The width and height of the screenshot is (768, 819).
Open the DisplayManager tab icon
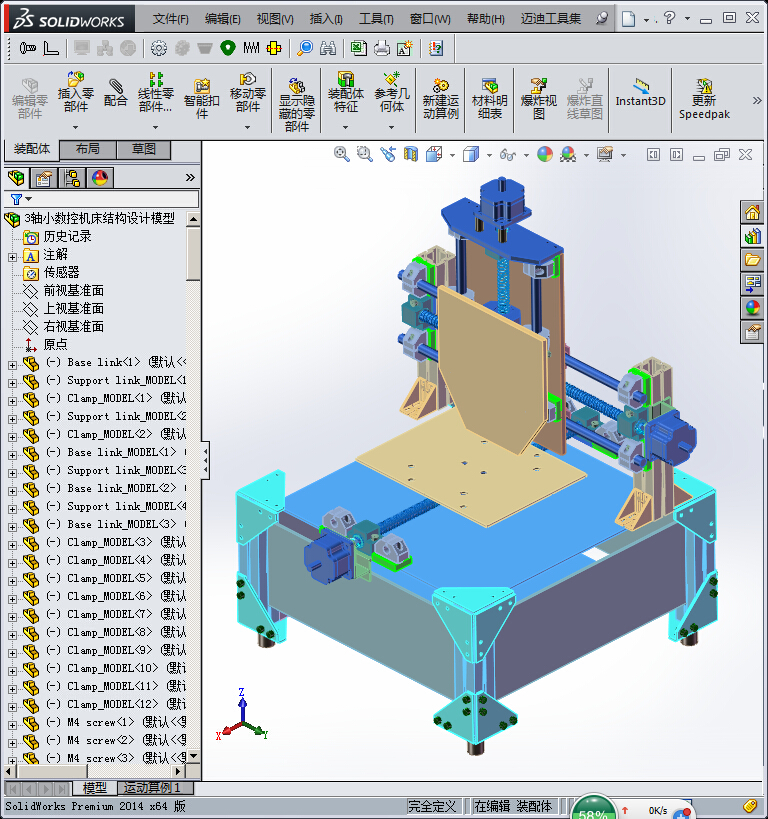(x=100, y=178)
